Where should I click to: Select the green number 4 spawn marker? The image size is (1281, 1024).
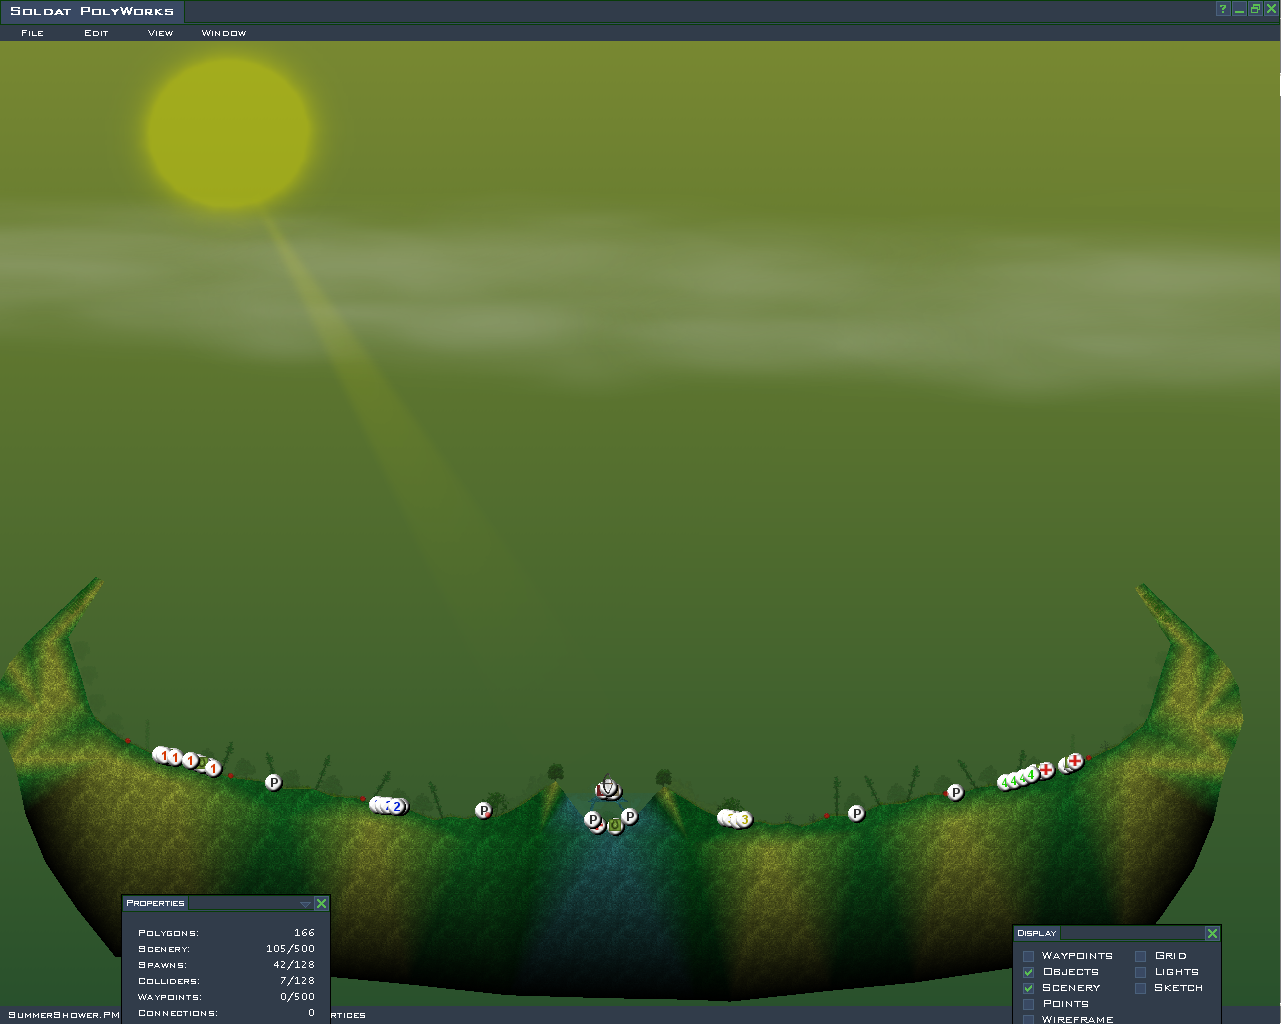click(x=1031, y=774)
